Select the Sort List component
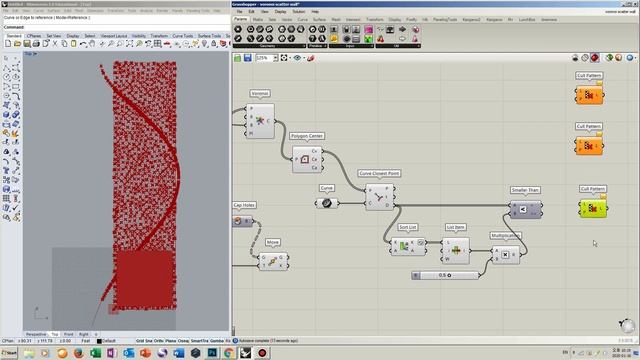Screen dimensions: 640x360 point(408,247)
